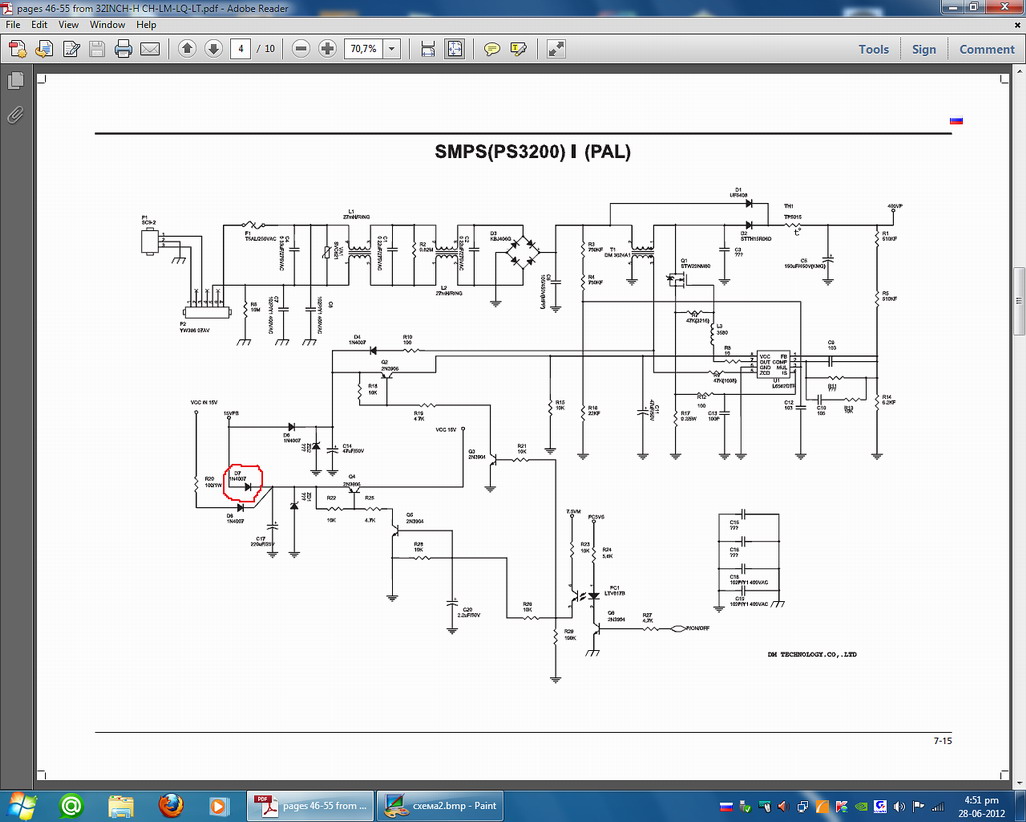
Task: Zoom in with the plus button
Action: point(327,49)
